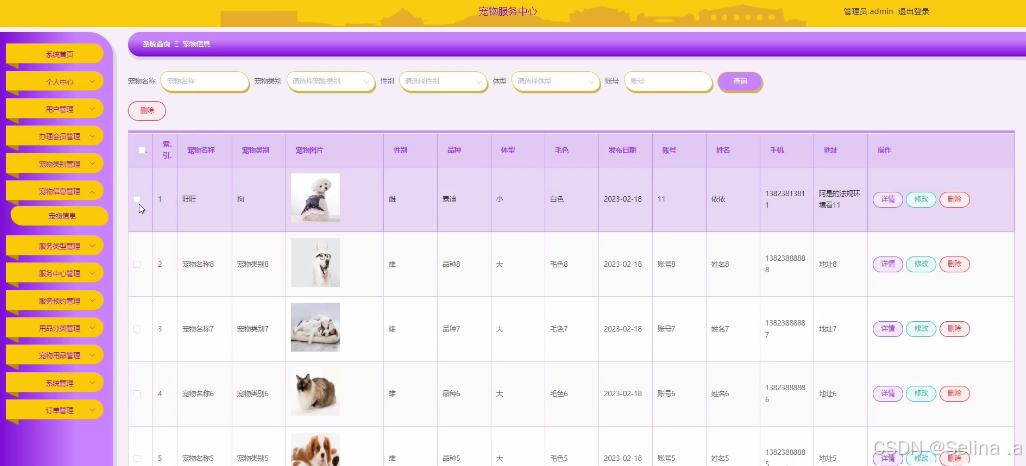Click the 删除 button above the table
The height and width of the screenshot is (466, 1026).
(147, 111)
